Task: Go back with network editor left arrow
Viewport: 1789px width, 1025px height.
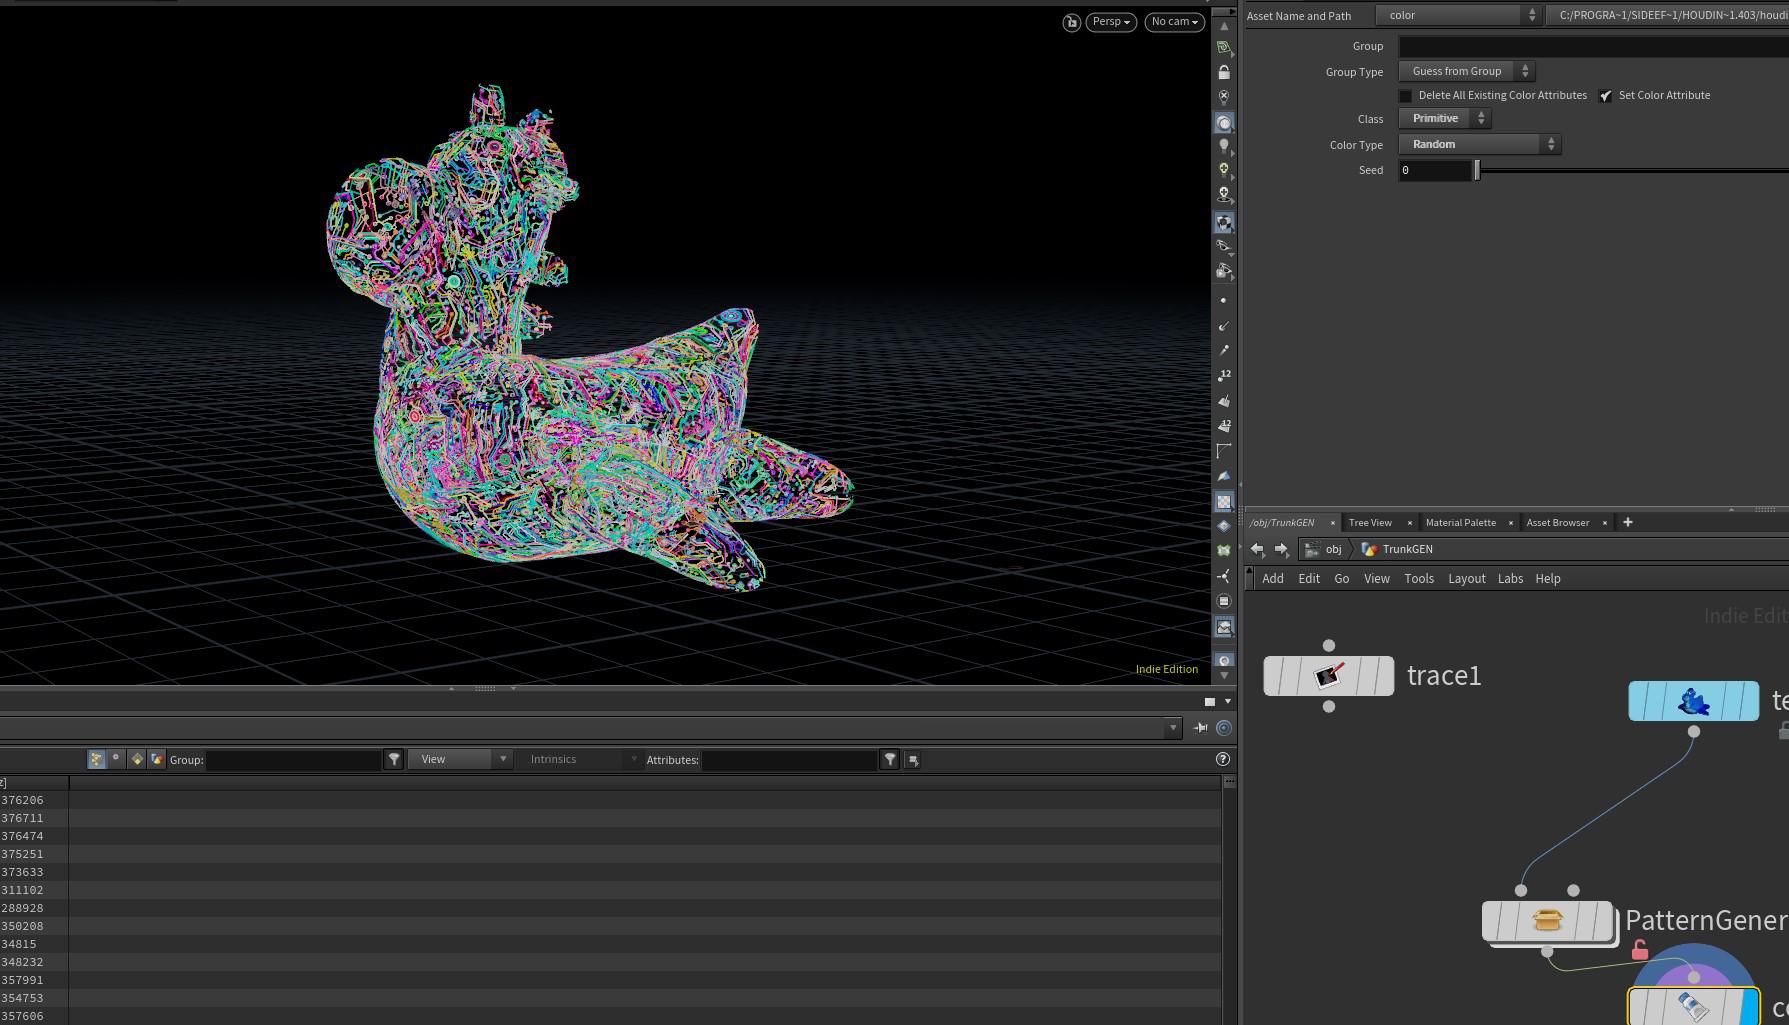Action: (x=1258, y=549)
